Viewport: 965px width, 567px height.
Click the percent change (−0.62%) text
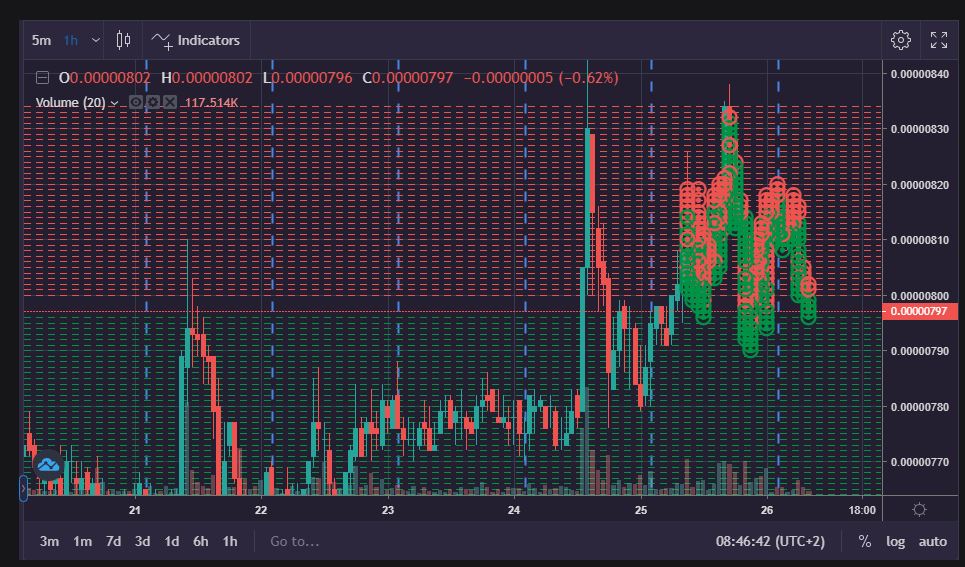click(x=589, y=78)
